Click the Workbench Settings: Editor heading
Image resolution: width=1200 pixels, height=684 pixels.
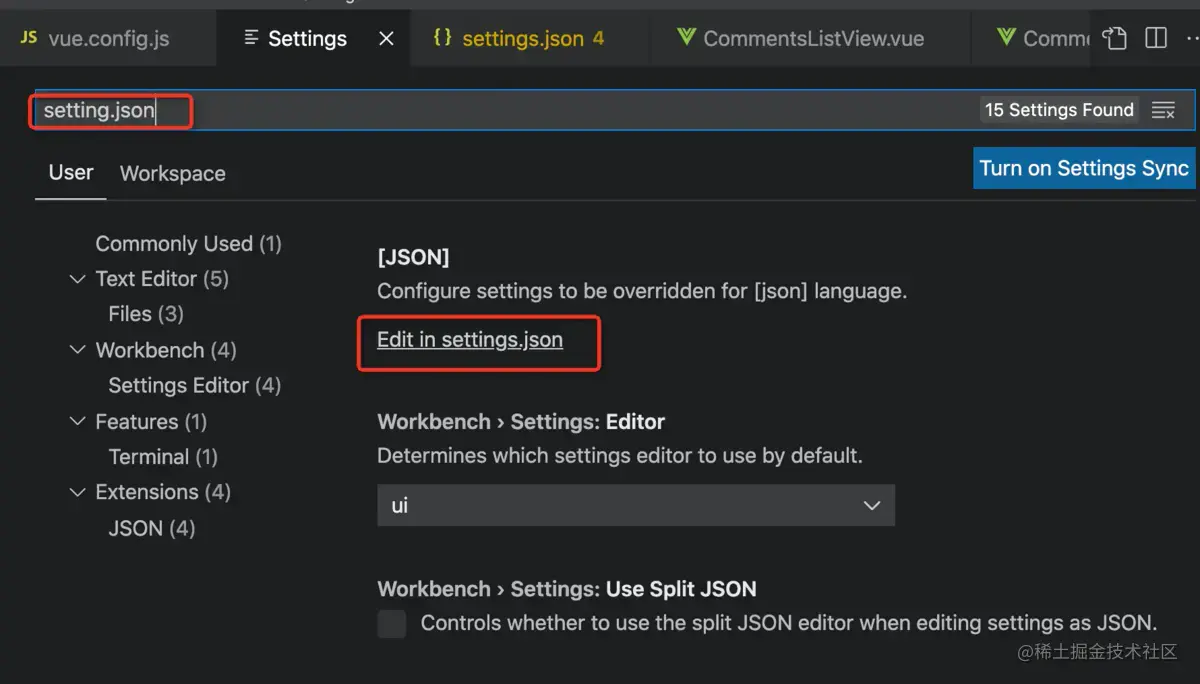pyautogui.click(x=521, y=422)
